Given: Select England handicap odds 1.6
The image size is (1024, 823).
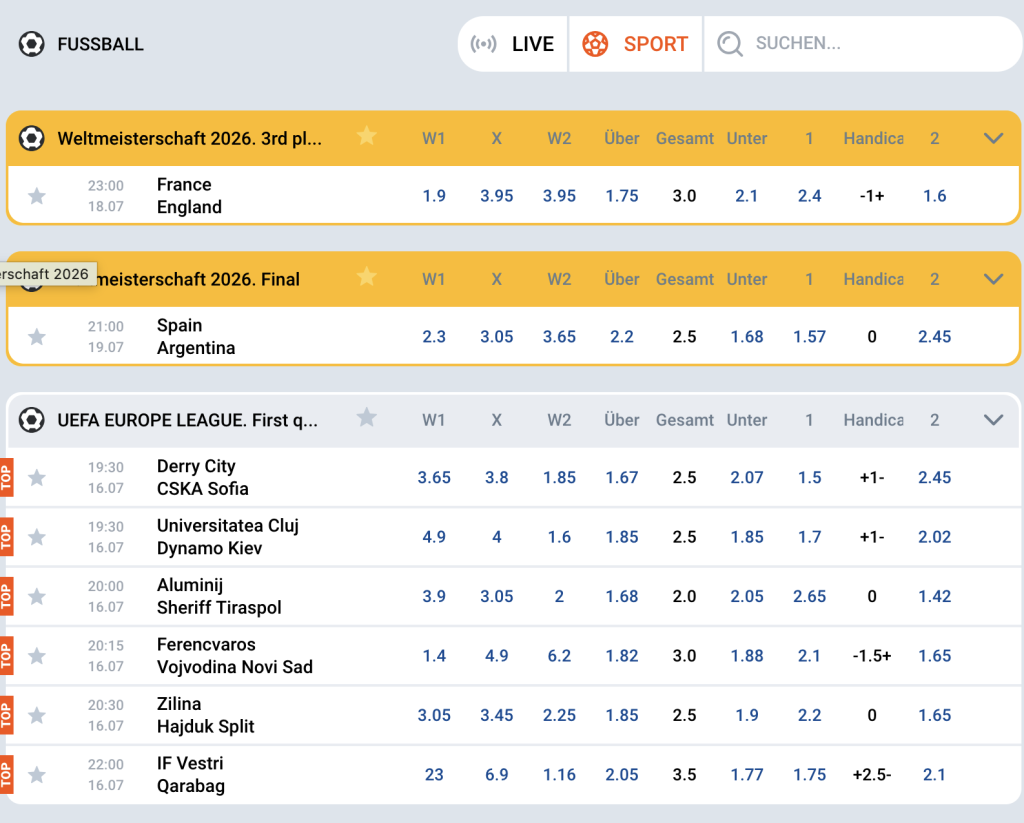Looking at the screenshot, I should point(935,196).
